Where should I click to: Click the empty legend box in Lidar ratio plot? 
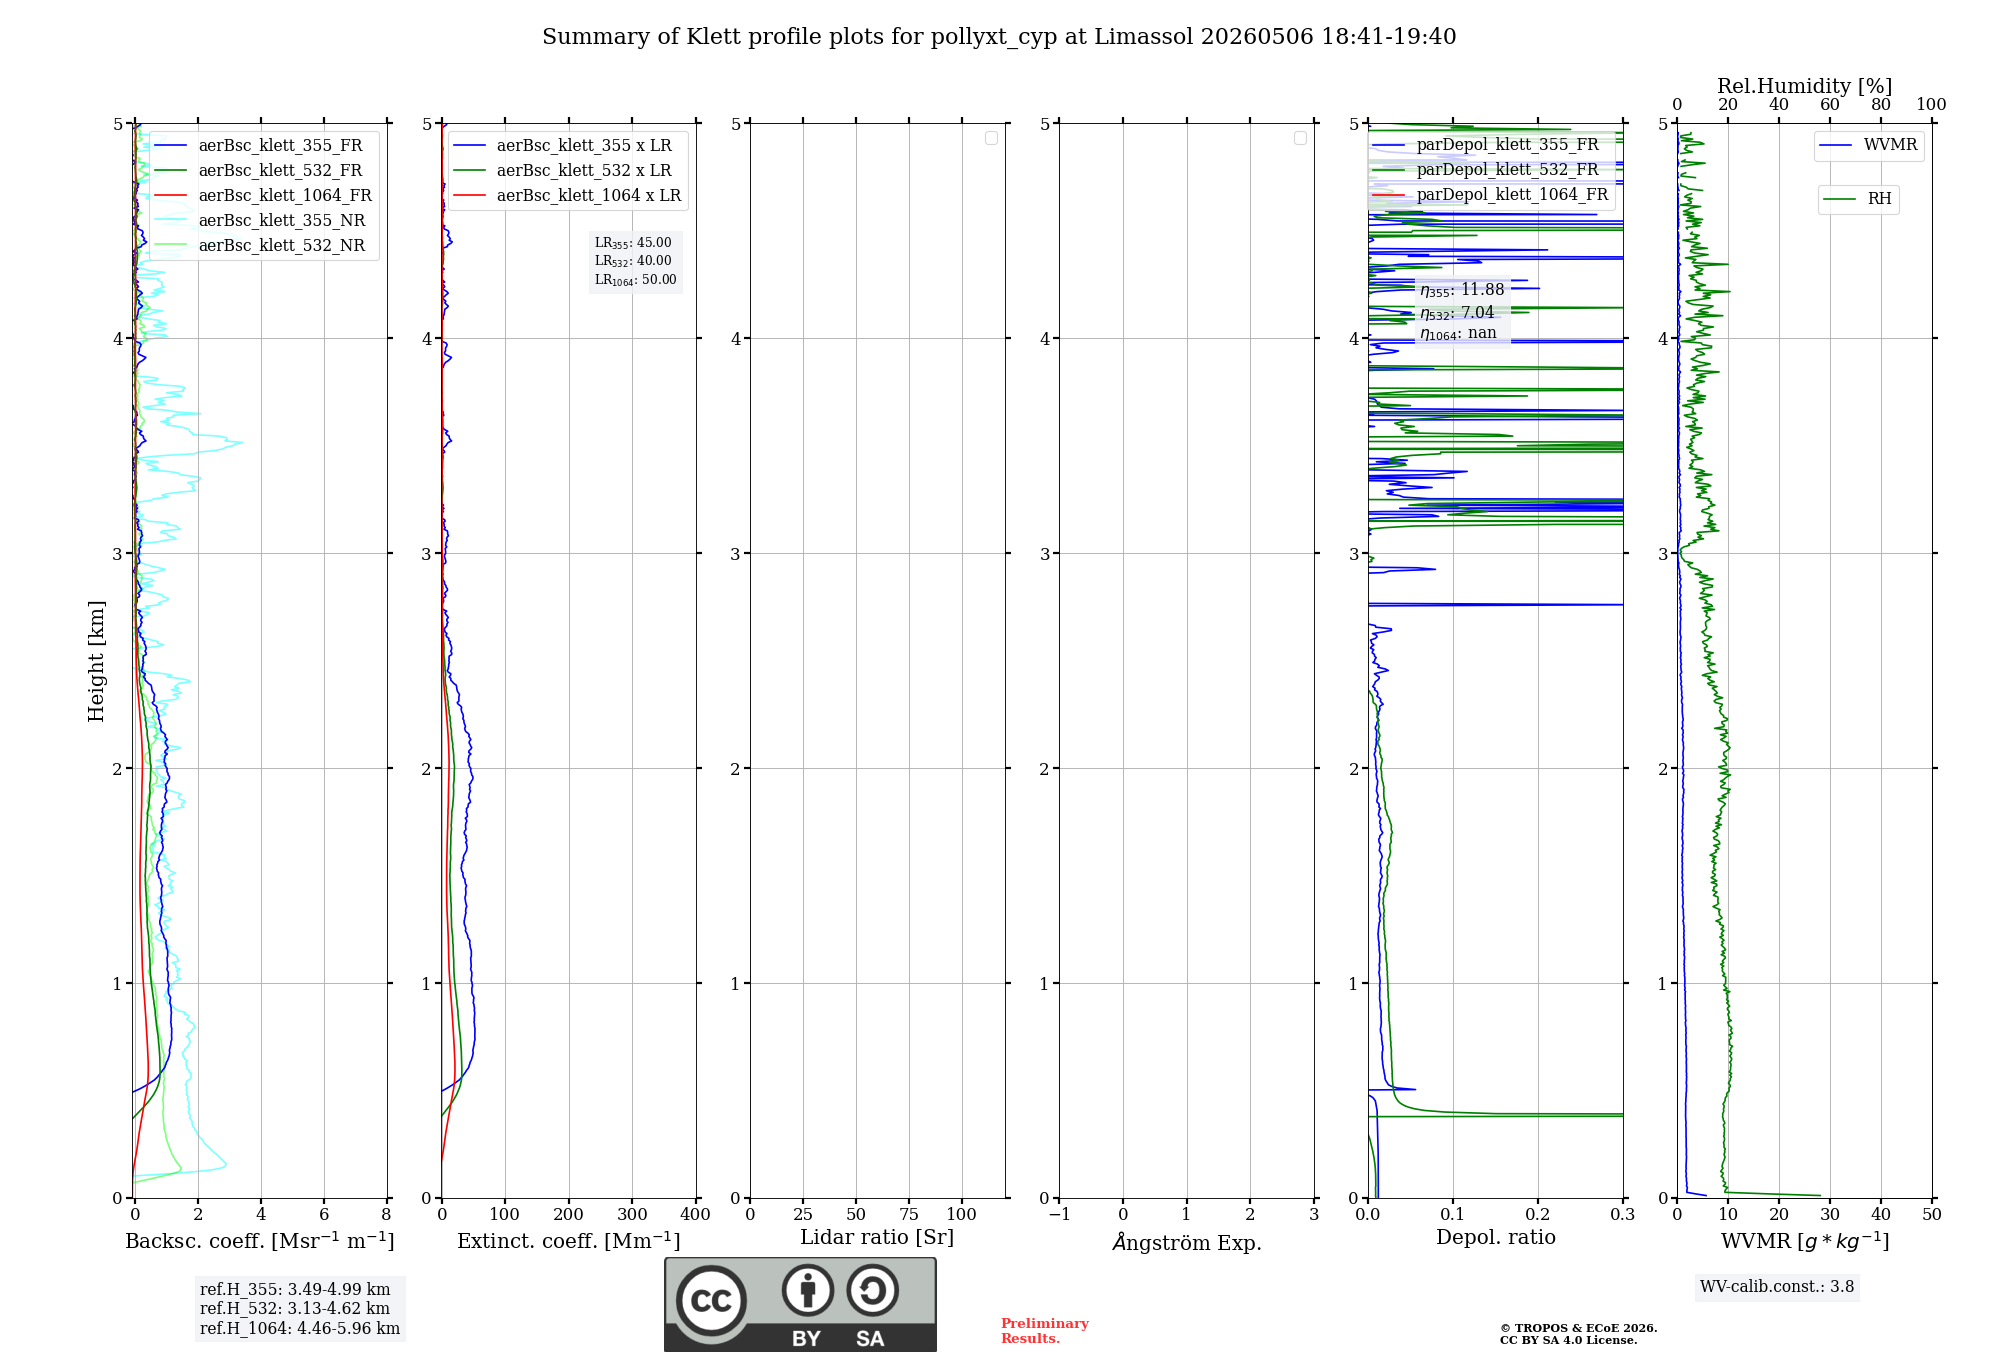991,138
